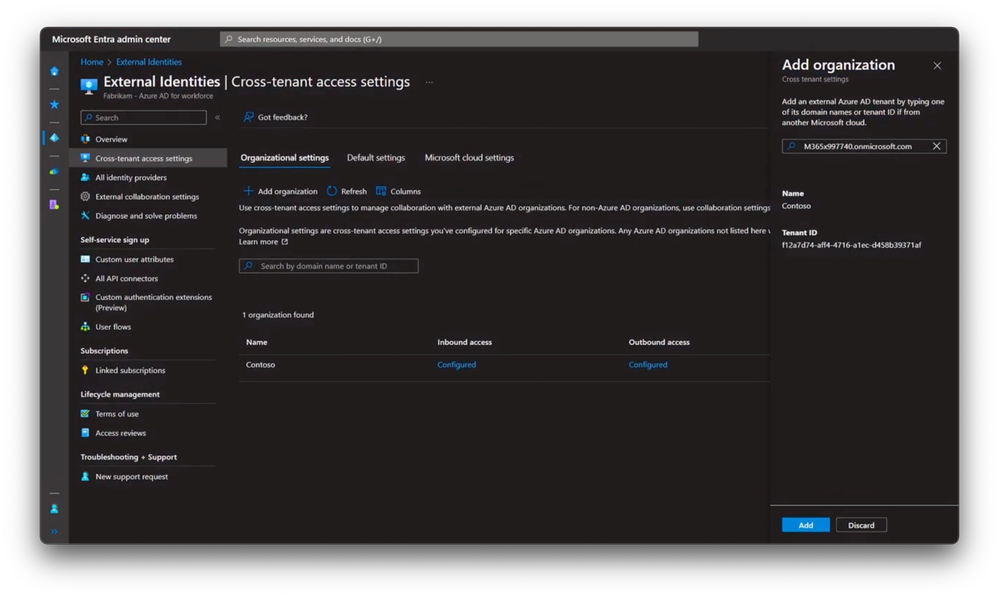Select the Identity diamond icon in left rail
The width and height of the screenshot is (999, 597).
tap(54, 138)
